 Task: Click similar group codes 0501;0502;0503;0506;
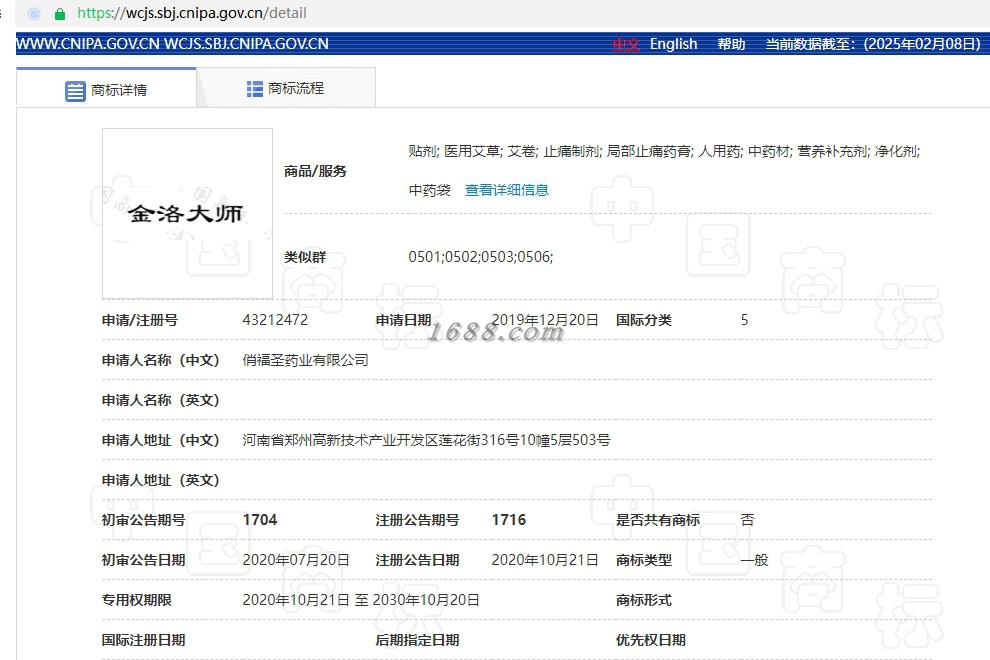tap(480, 257)
